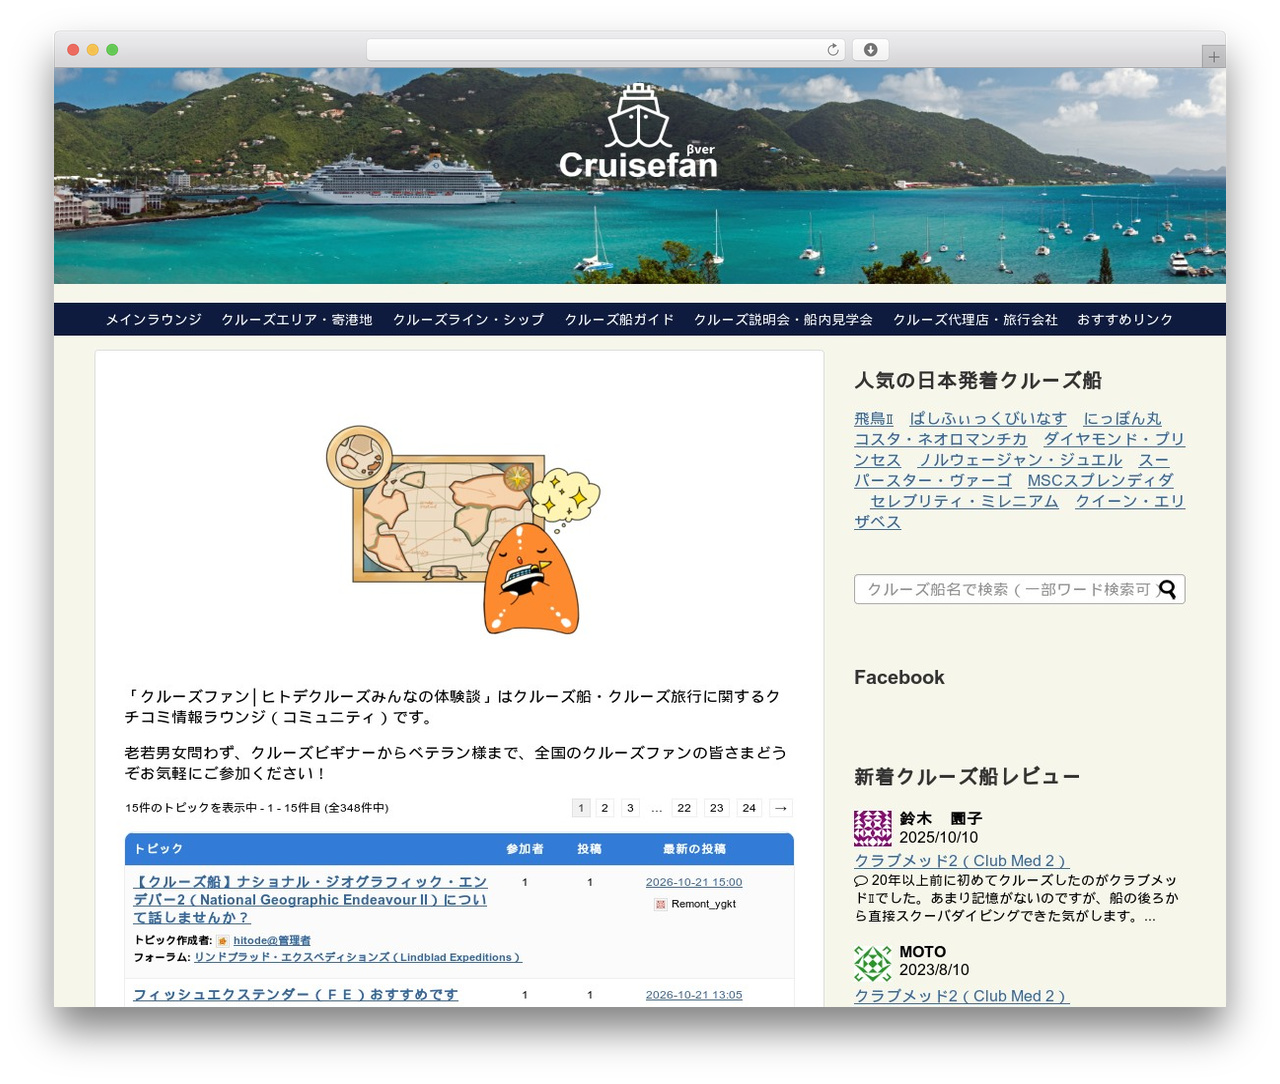Viewport: 1280px width, 1084px height.
Task: Go to pagination page 2
Action: pyautogui.click(x=605, y=808)
